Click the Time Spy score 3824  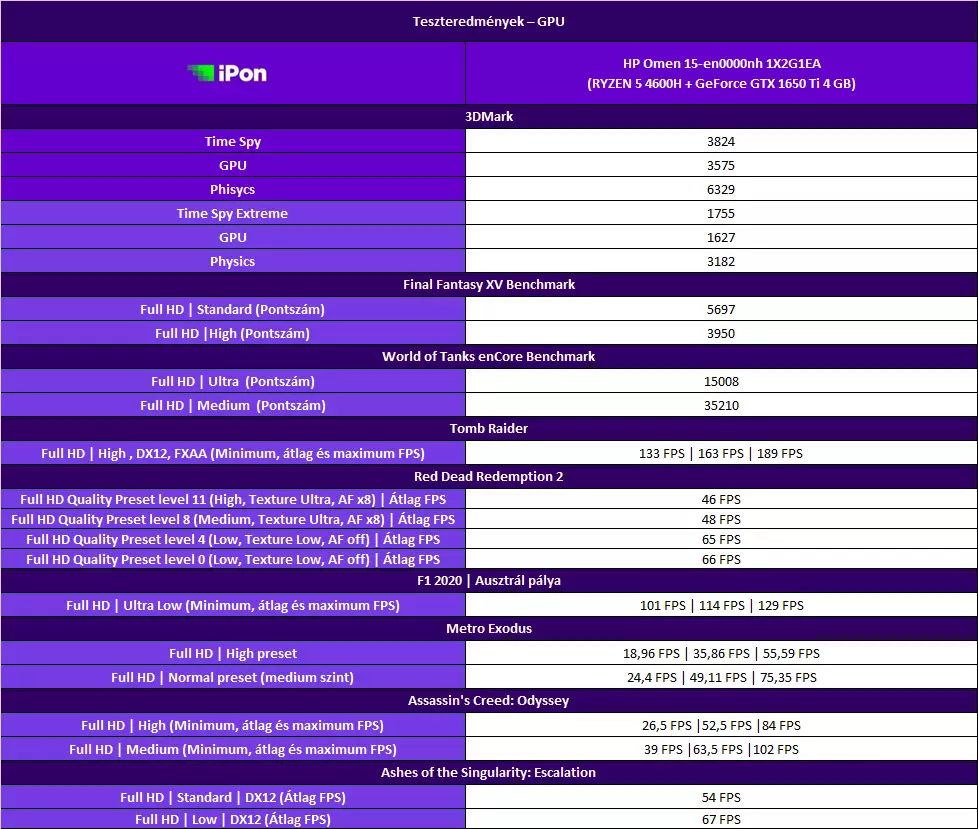click(x=721, y=141)
